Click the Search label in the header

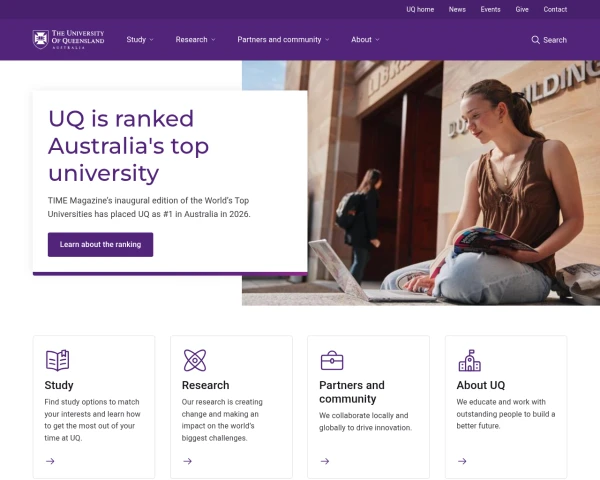tap(555, 40)
